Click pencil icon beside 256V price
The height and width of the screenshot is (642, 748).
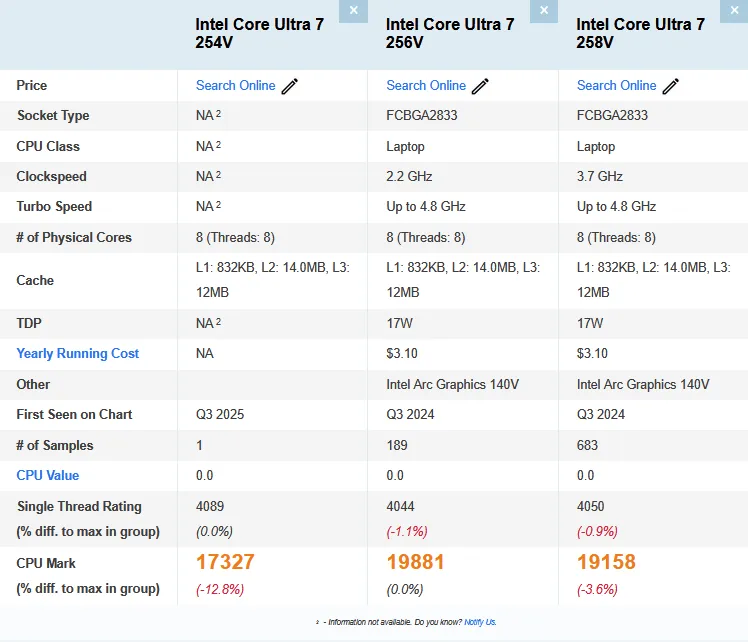point(480,86)
